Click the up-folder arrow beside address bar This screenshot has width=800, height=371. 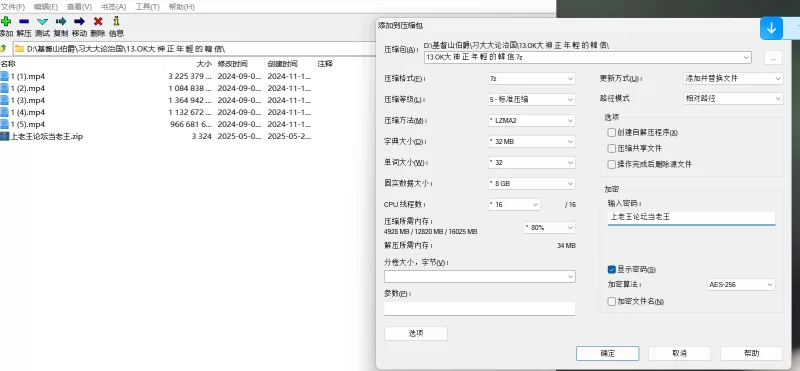click(3, 48)
